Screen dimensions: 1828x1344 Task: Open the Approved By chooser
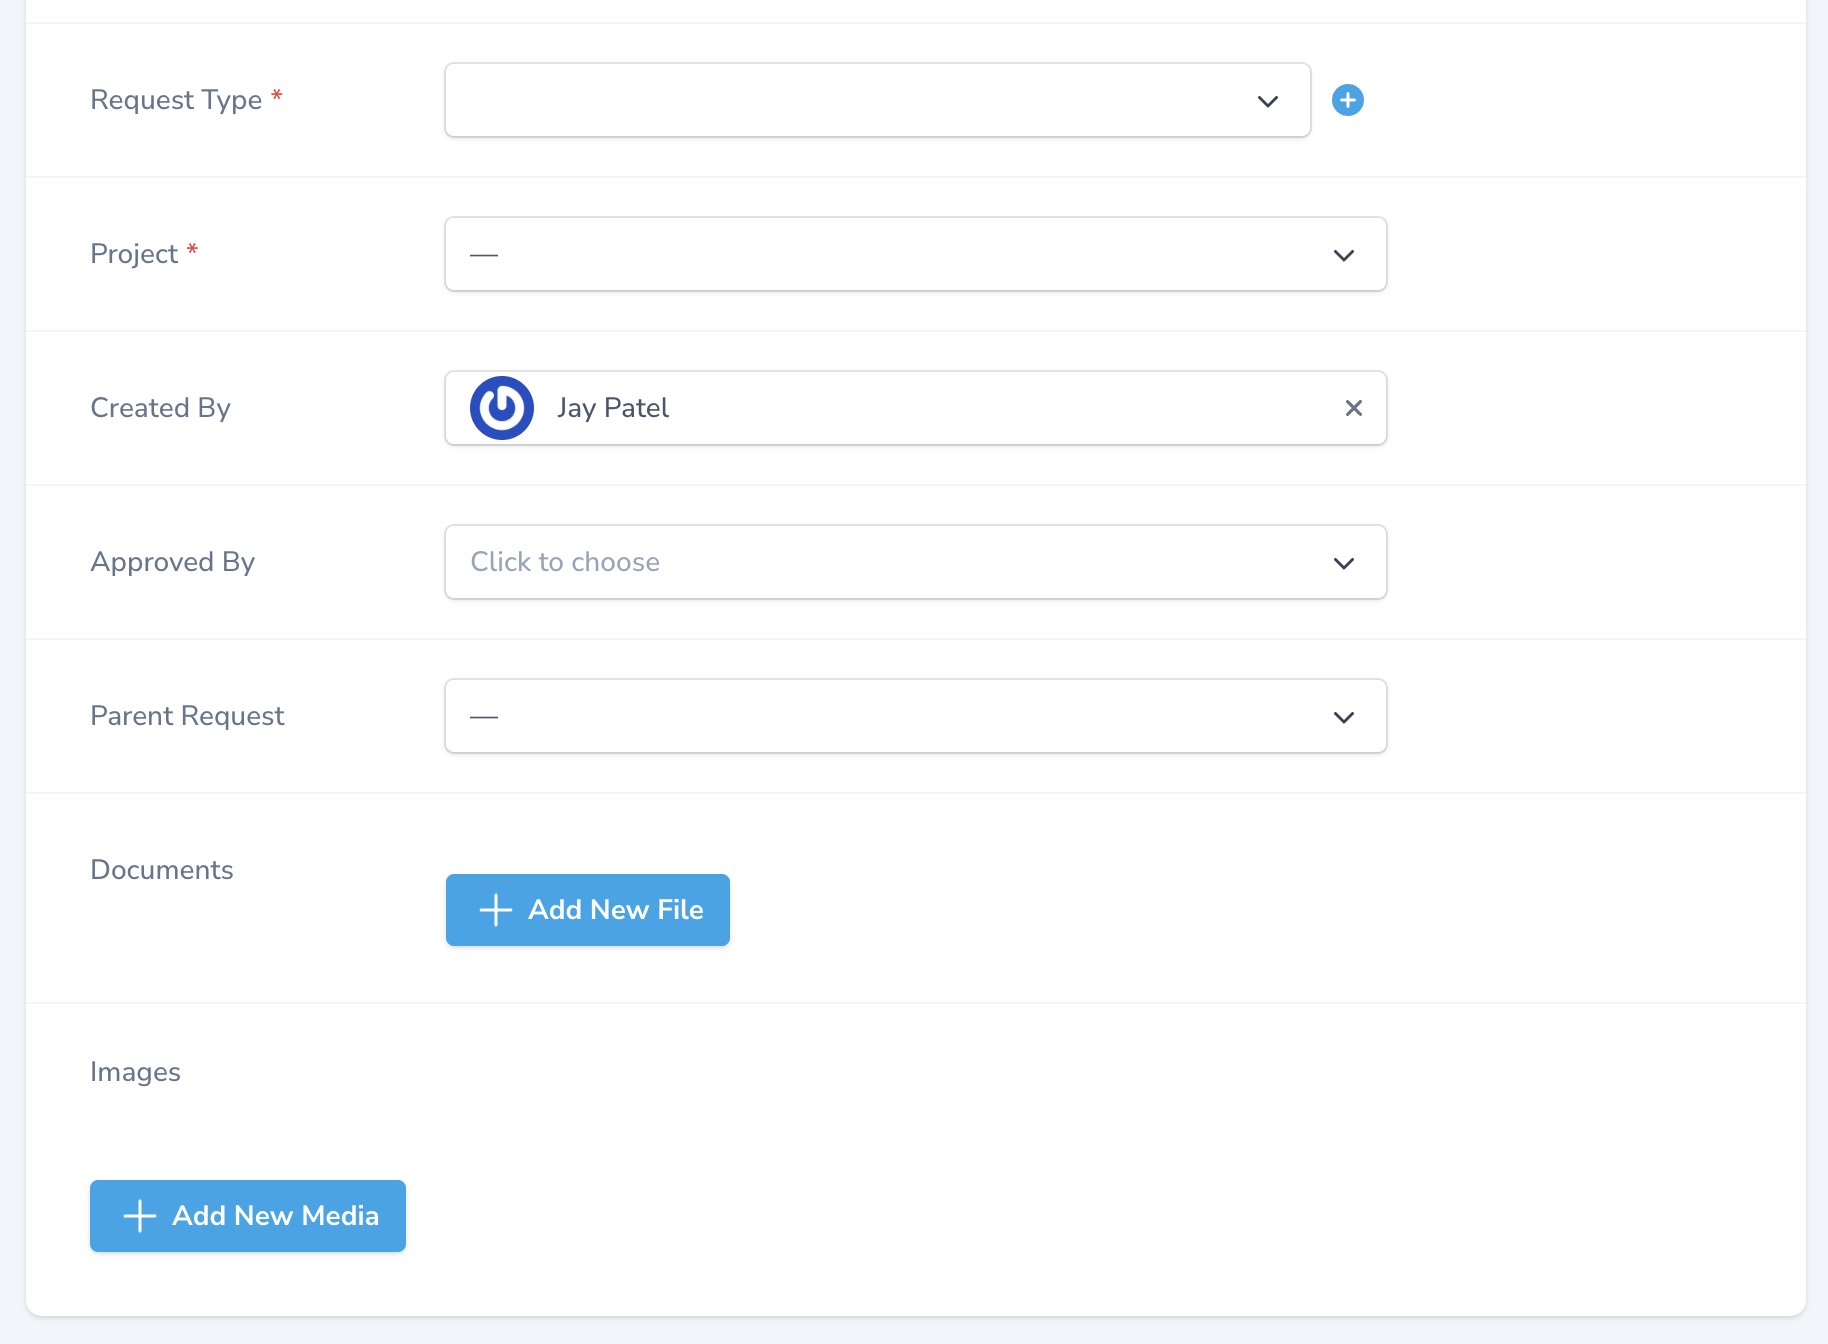click(x=915, y=562)
